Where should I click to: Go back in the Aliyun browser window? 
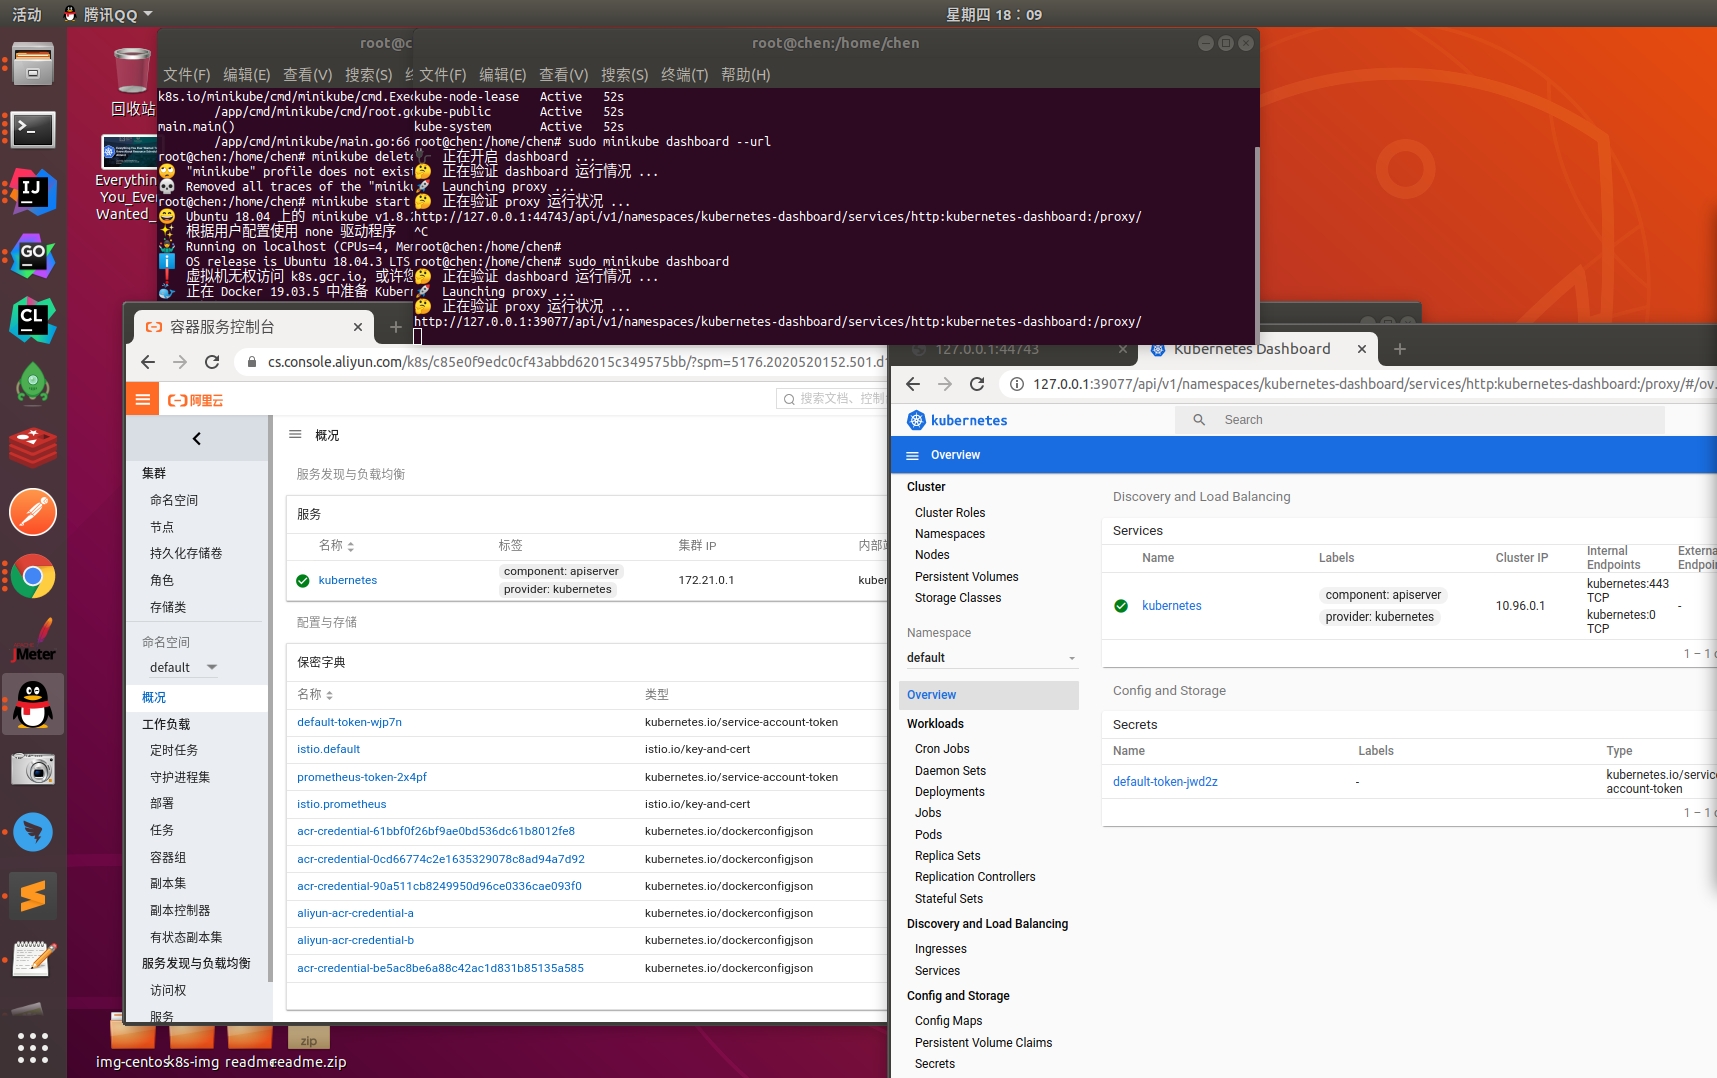coord(148,362)
